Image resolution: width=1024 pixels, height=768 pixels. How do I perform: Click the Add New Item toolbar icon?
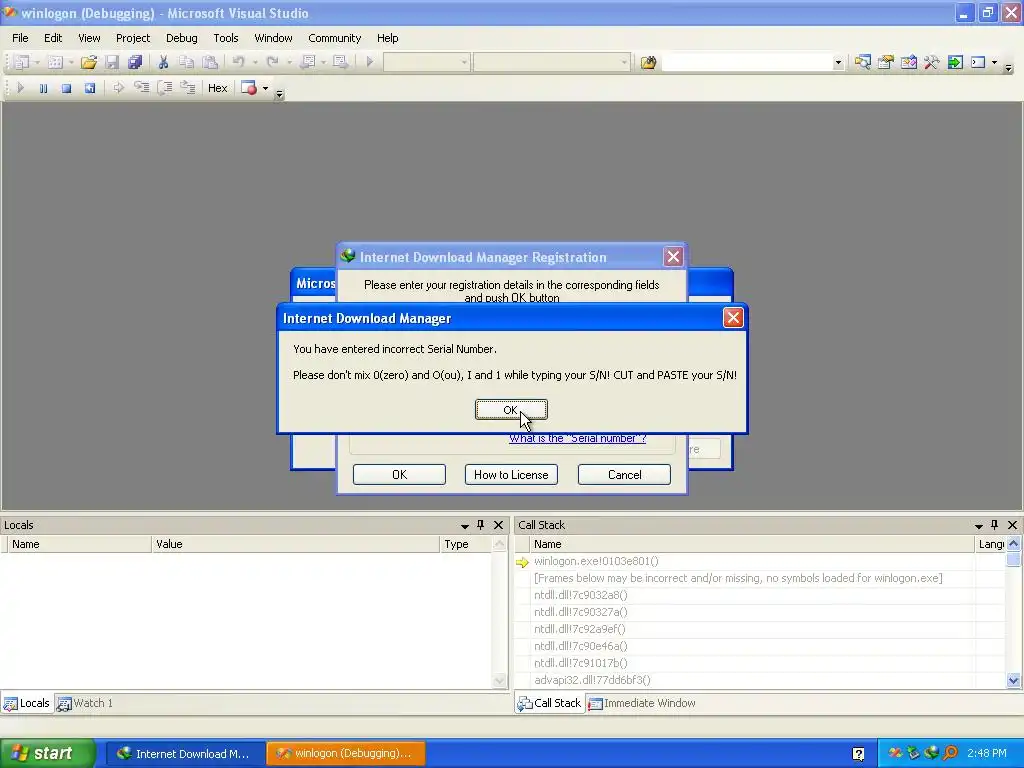click(56, 62)
